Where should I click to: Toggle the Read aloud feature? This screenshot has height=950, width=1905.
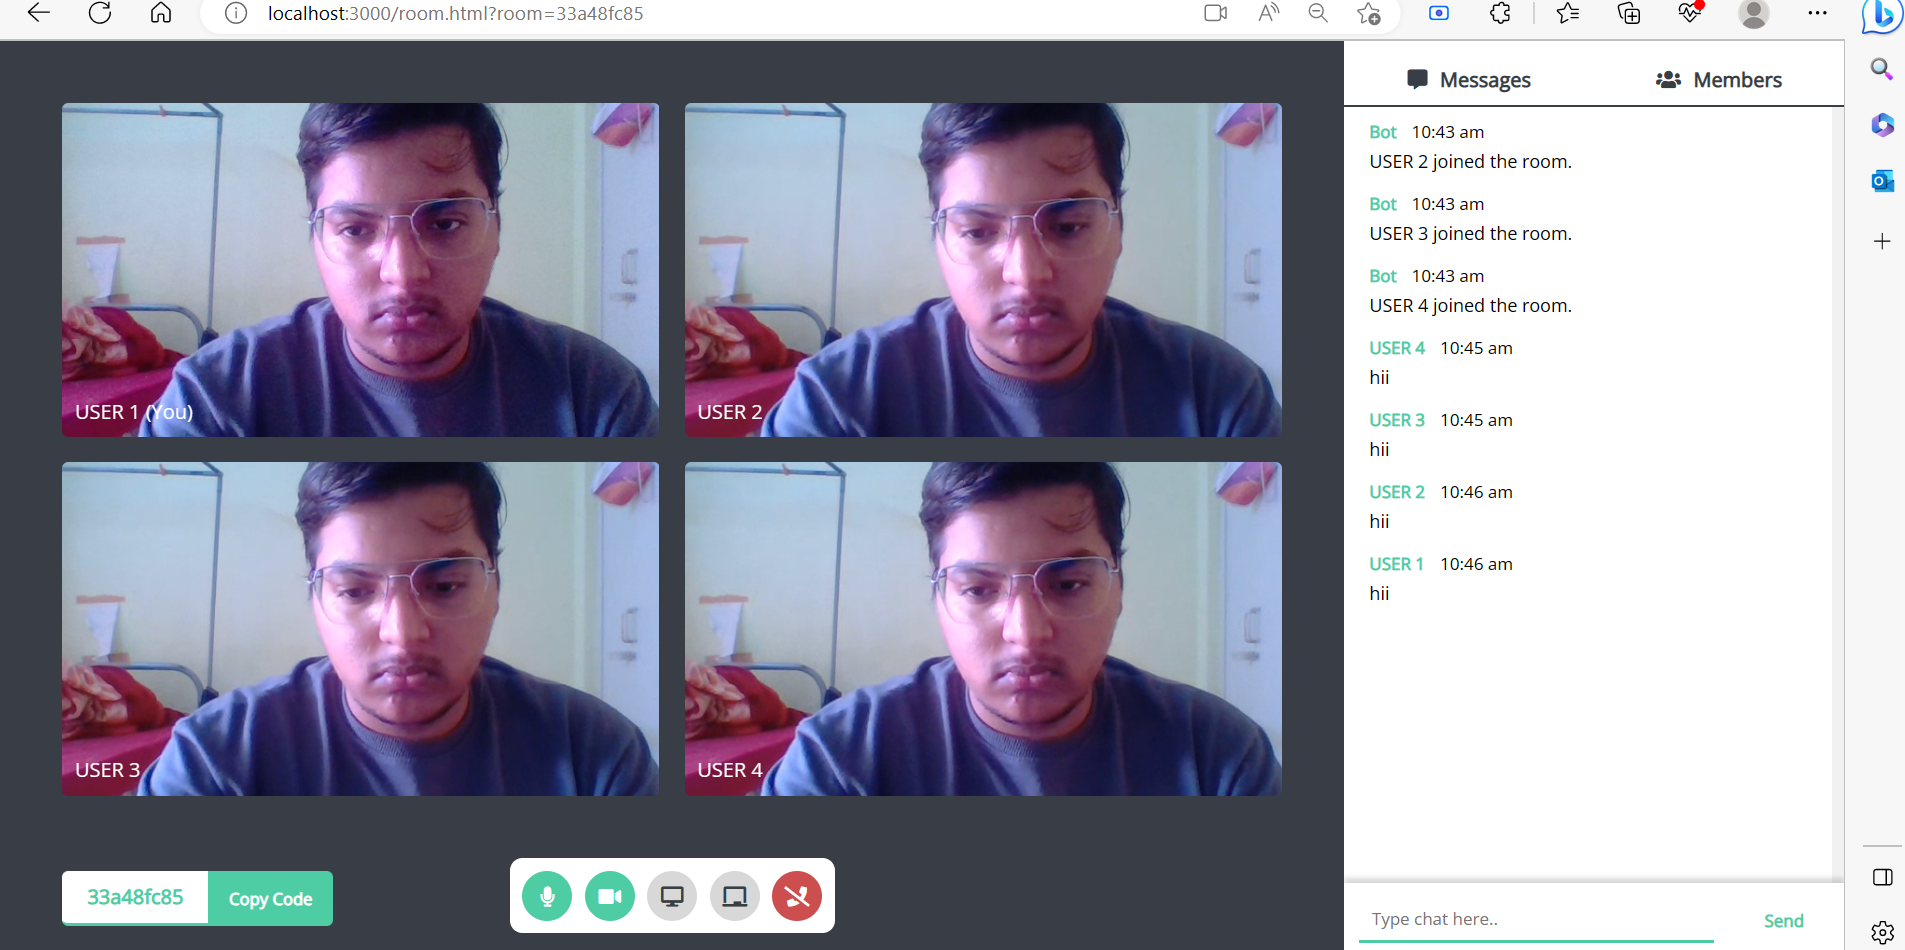1267,14
